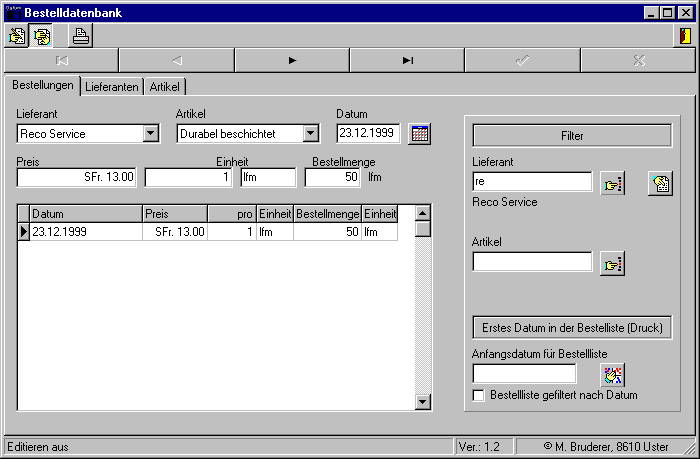Click the exit door icon at top right
Screen dimensions: 700x459
tap(684, 36)
